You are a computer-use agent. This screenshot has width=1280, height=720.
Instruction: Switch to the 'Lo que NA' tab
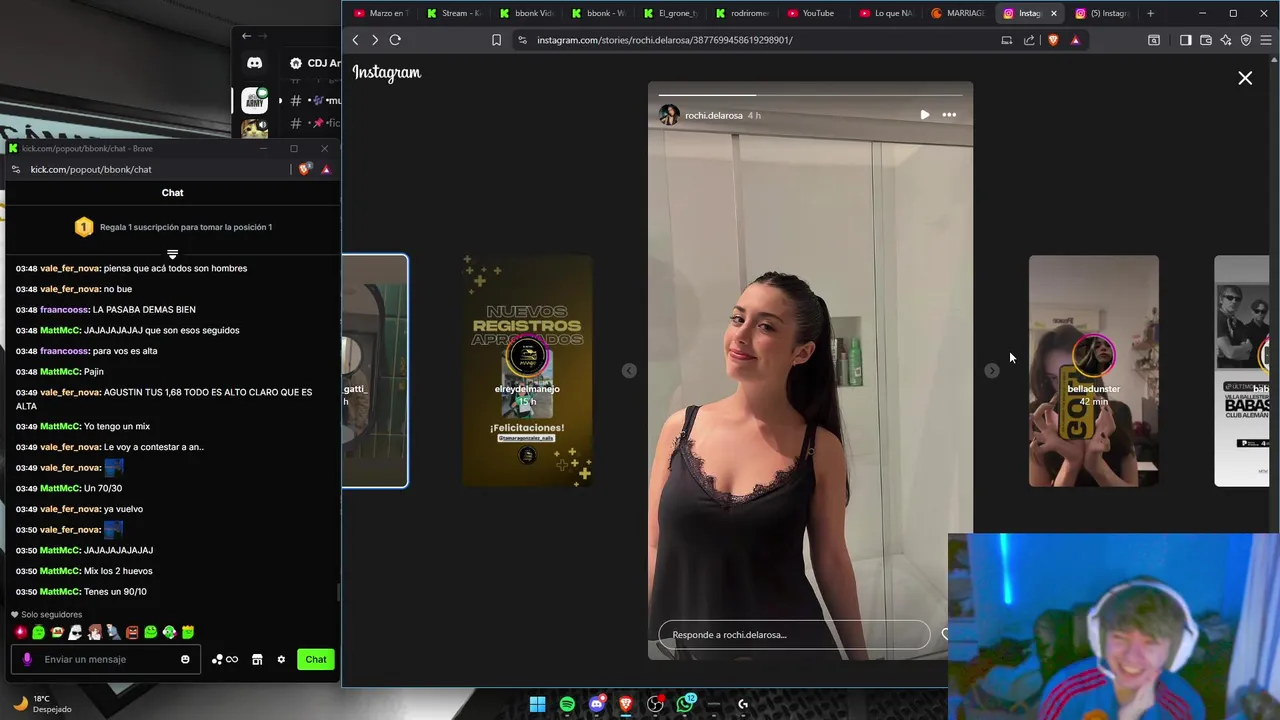click(x=887, y=13)
